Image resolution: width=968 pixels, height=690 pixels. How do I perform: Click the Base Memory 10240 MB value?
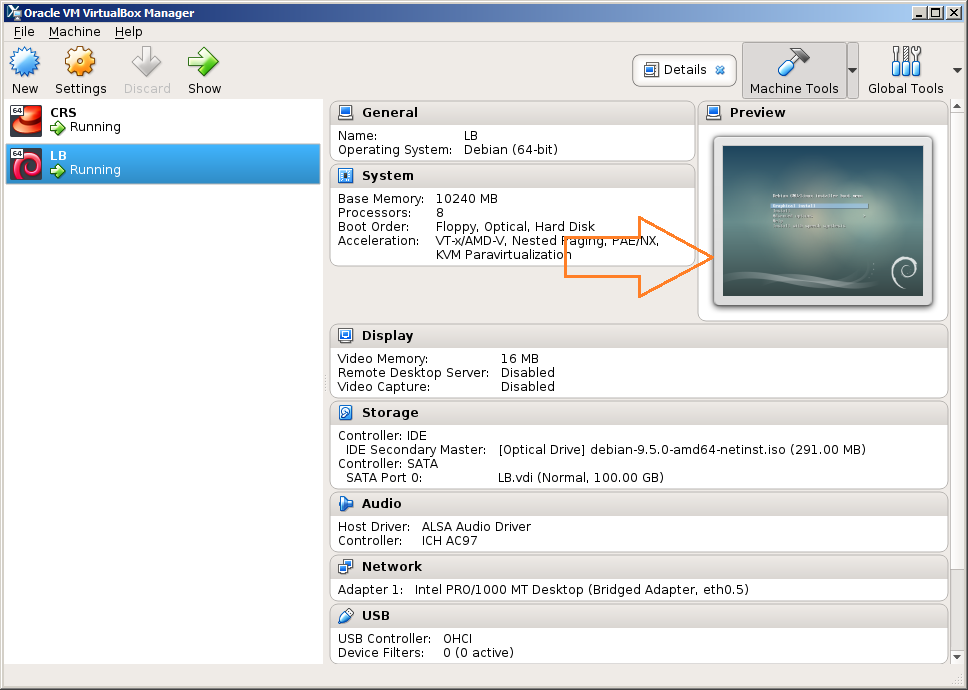(x=466, y=199)
